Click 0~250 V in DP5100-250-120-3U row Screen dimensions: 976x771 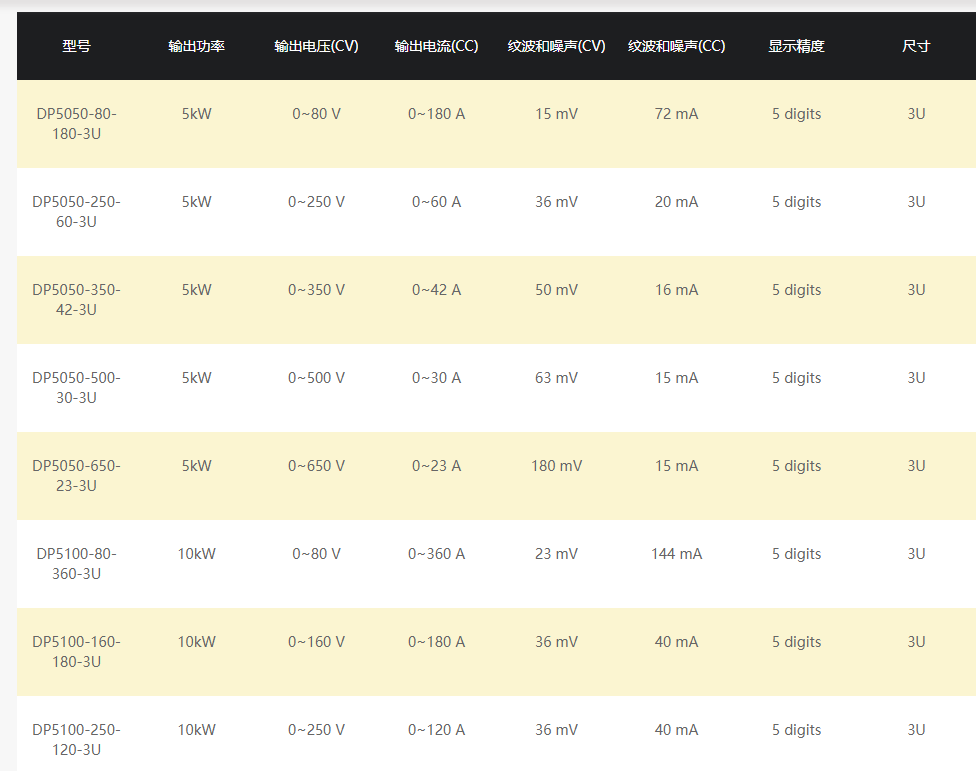(x=316, y=730)
